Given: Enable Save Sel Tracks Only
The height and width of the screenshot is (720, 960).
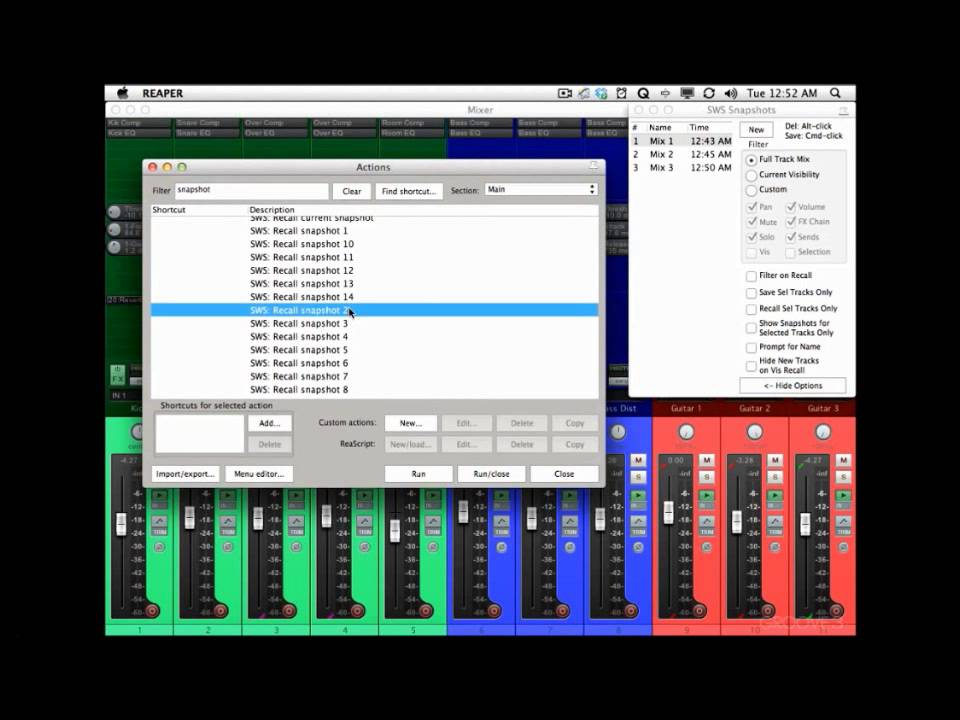Looking at the screenshot, I should coord(751,293).
